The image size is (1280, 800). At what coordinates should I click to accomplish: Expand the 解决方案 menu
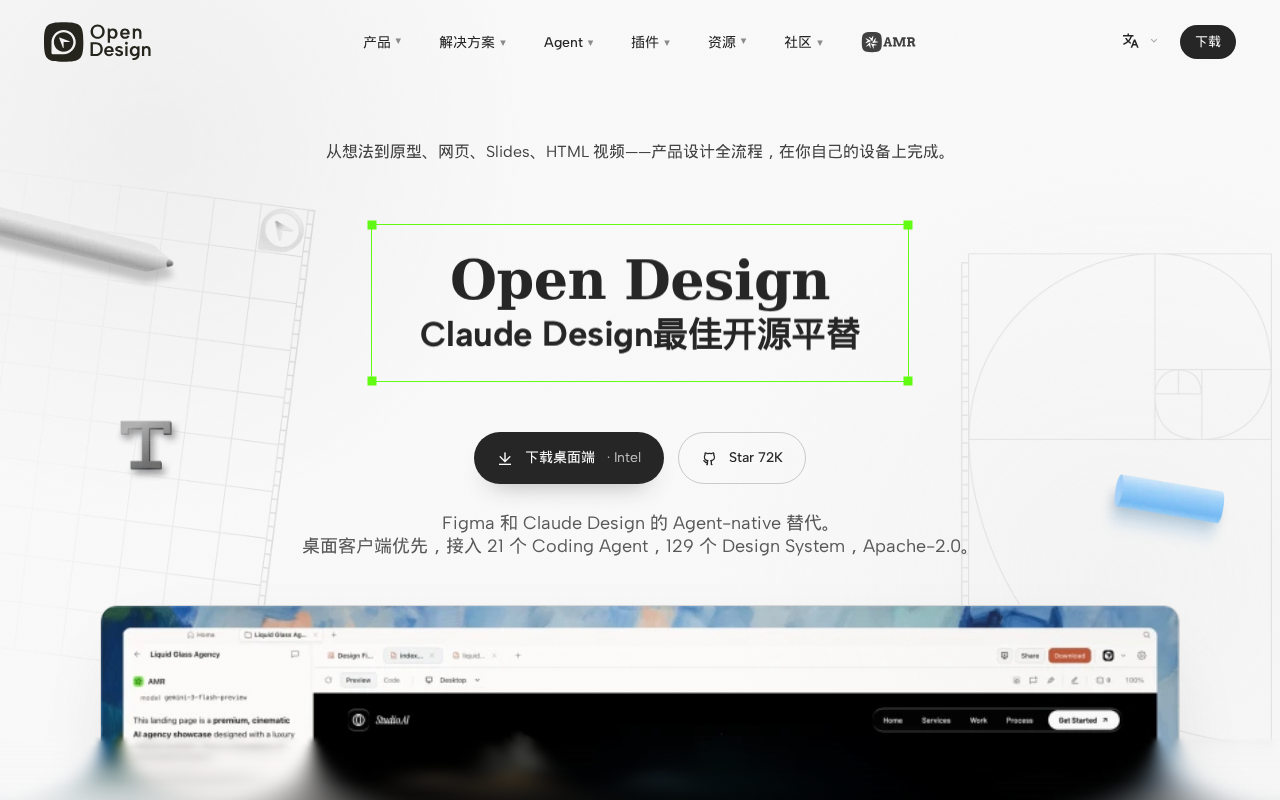click(472, 42)
